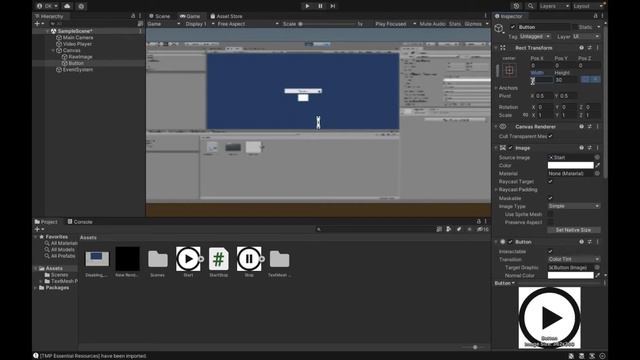Click the Set Native Size button
The height and width of the screenshot is (360, 640).
[x=573, y=230]
